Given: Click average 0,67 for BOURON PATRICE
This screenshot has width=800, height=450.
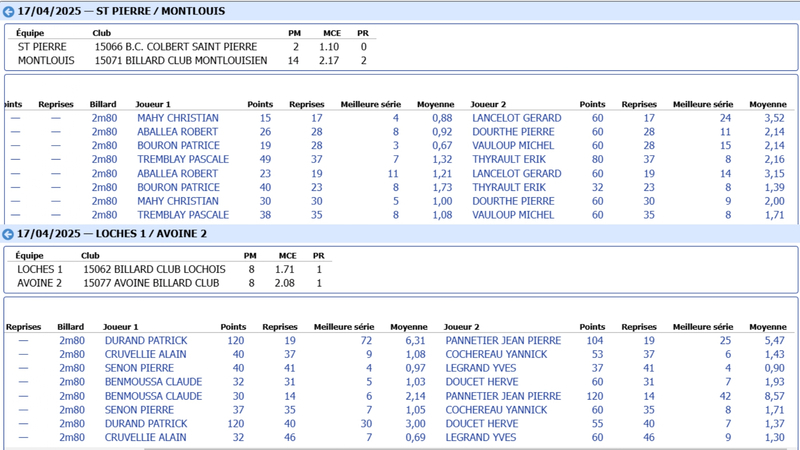Looking at the screenshot, I should point(442,145).
